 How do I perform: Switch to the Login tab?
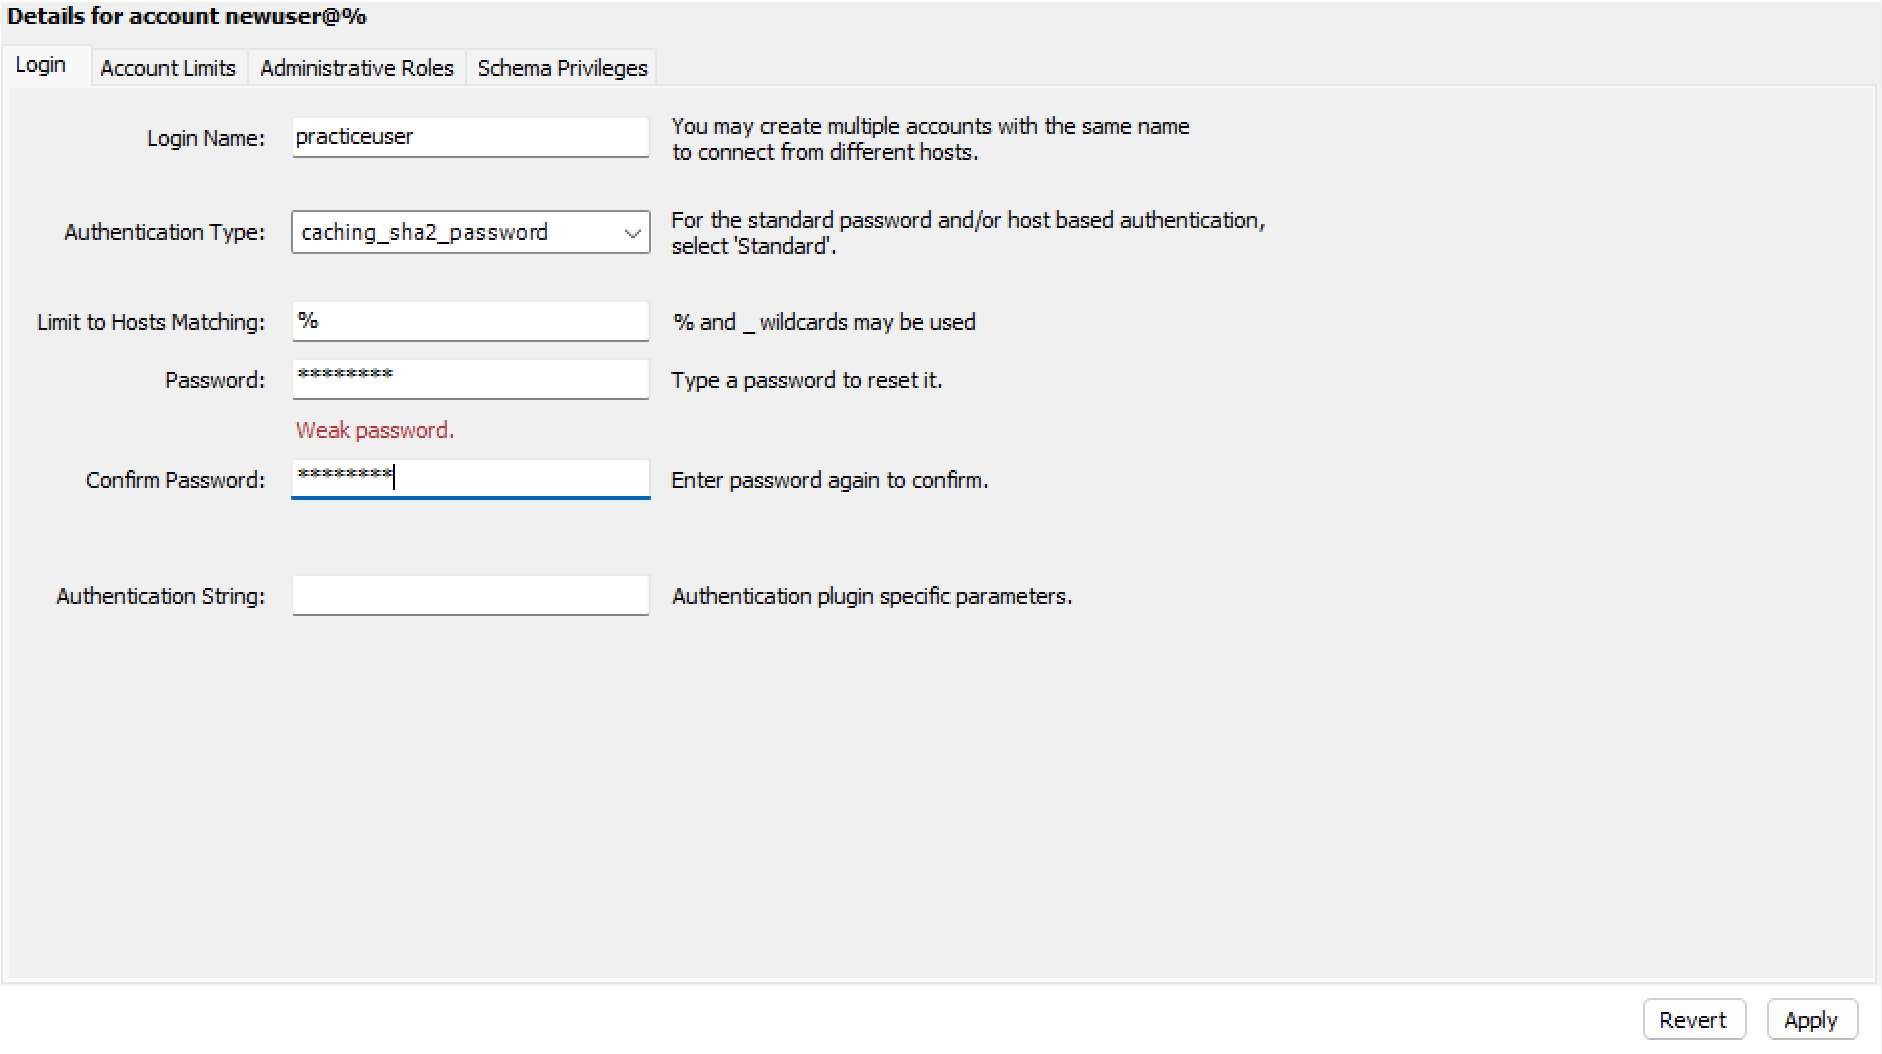[x=42, y=66]
